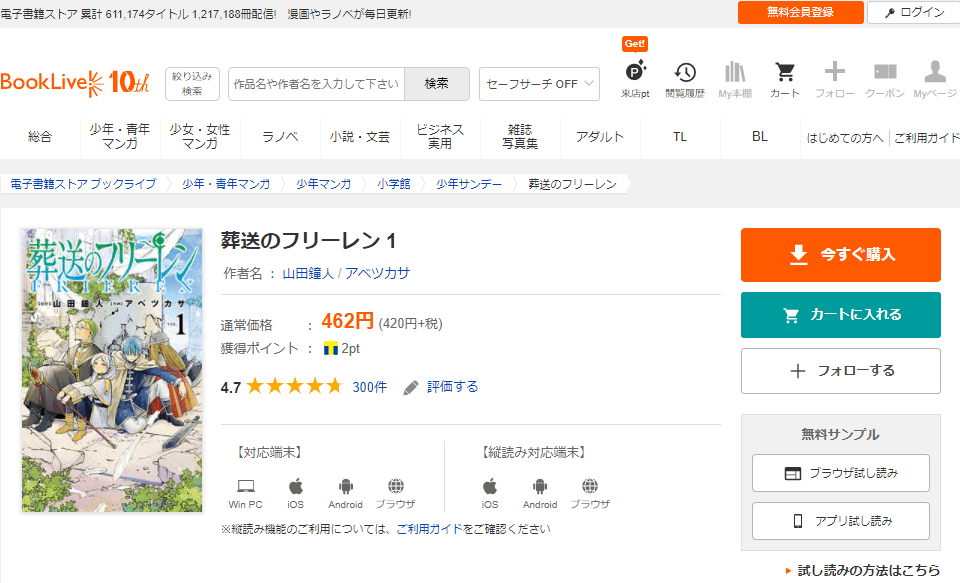The image size is (960, 583).
Task: Click author link 山田鐘人
Action: point(308,273)
